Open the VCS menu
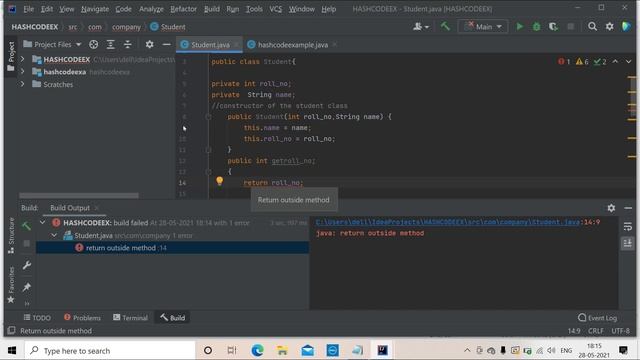This screenshot has width=640, height=360. [x=276, y=9]
